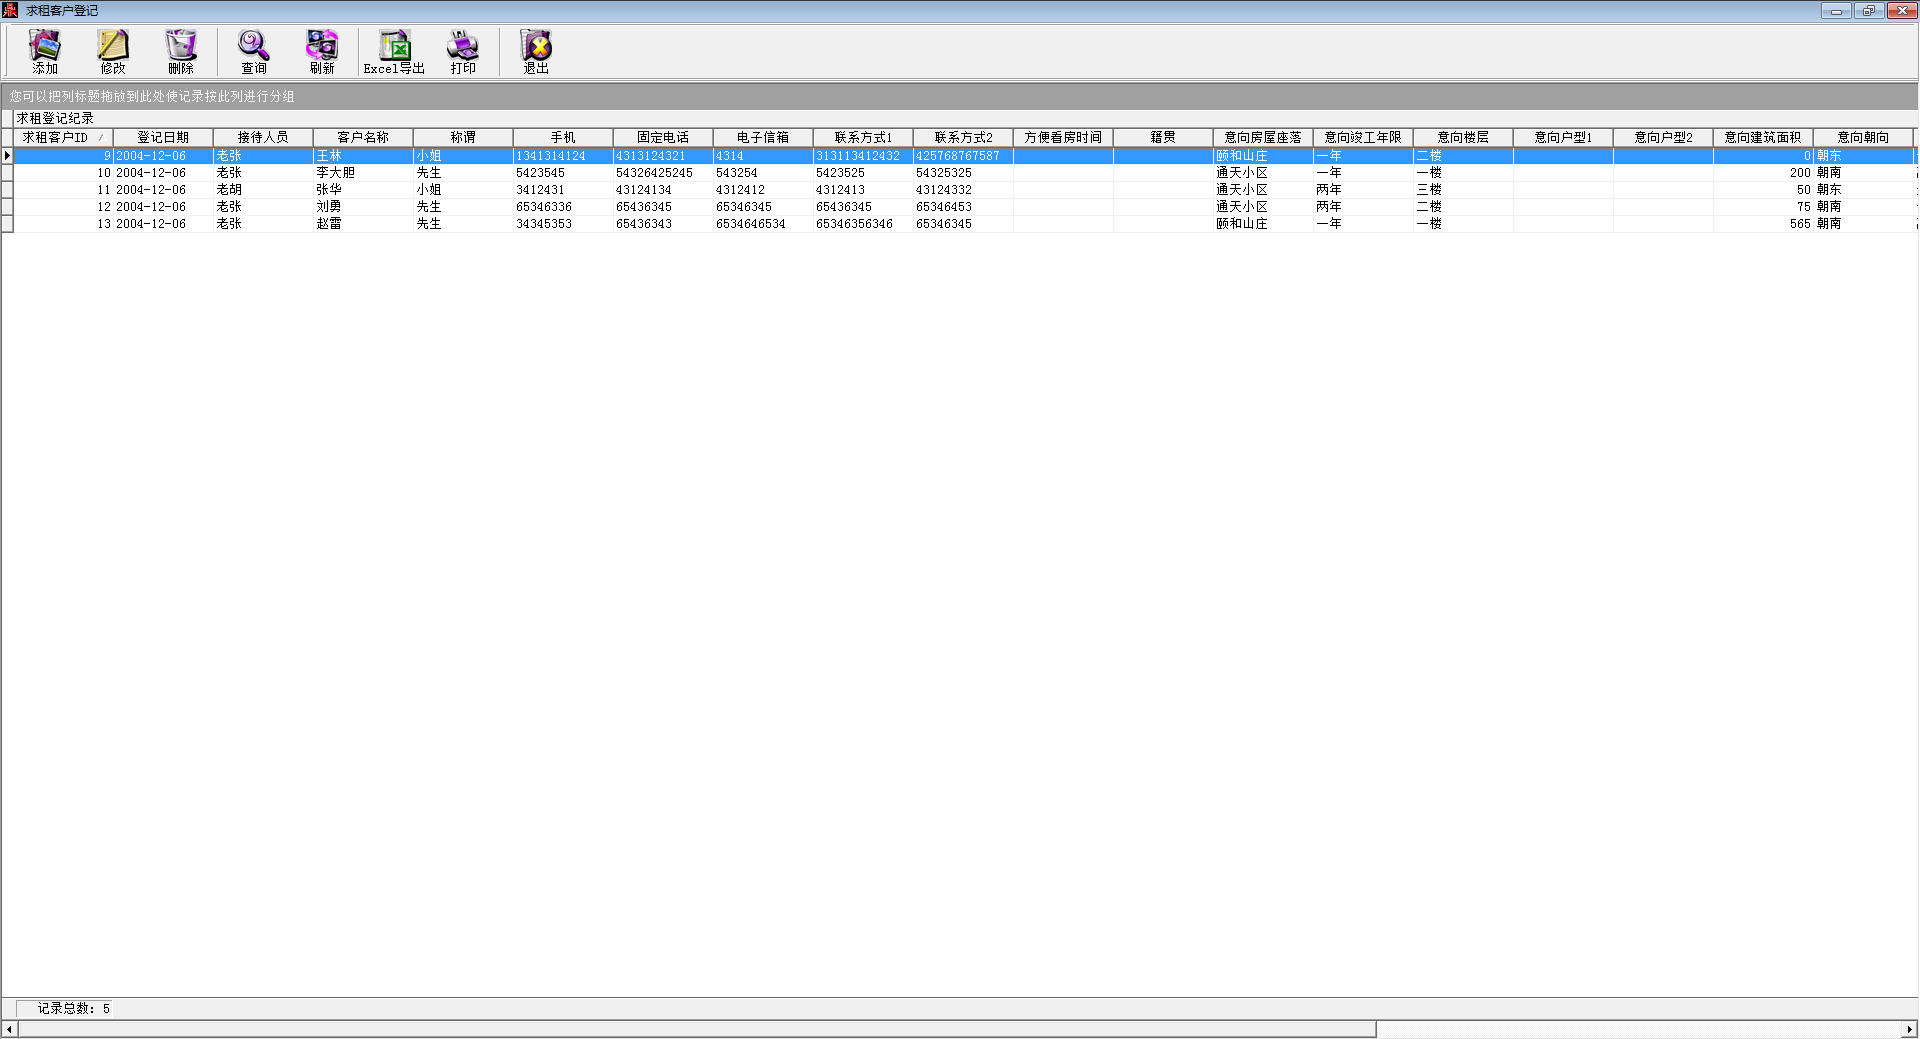The width and height of the screenshot is (1920, 1039).
Task: Click the 意向楼层 column header
Action: click(x=1463, y=137)
